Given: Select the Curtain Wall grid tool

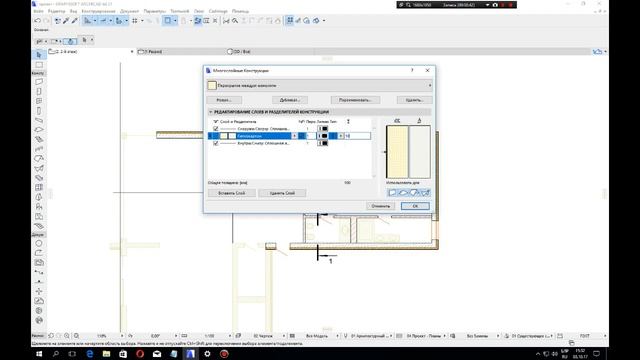Looking at the screenshot, I should [39, 187].
